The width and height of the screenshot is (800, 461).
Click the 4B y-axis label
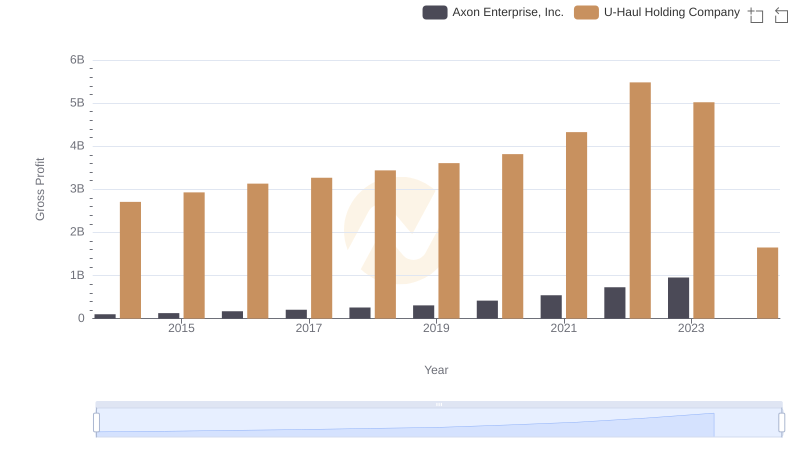pyautogui.click(x=77, y=146)
